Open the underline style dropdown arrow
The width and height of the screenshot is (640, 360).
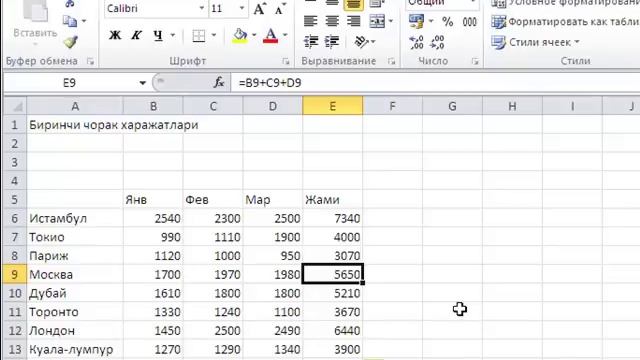point(173,36)
